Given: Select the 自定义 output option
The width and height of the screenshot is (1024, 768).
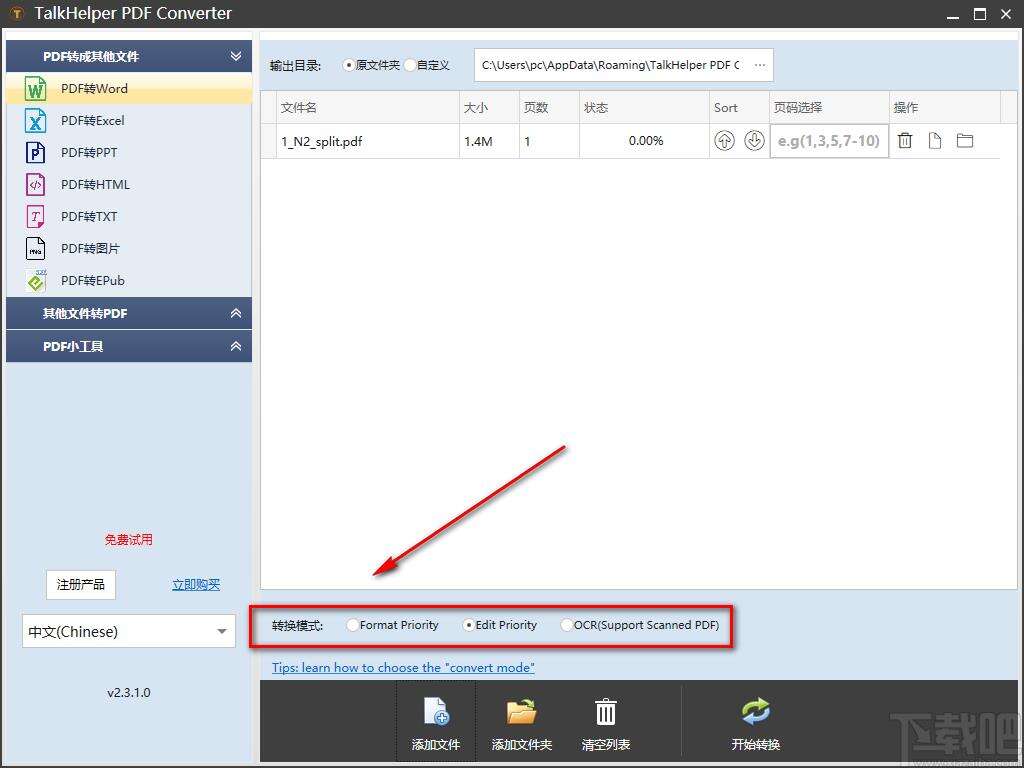Looking at the screenshot, I should (427, 65).
